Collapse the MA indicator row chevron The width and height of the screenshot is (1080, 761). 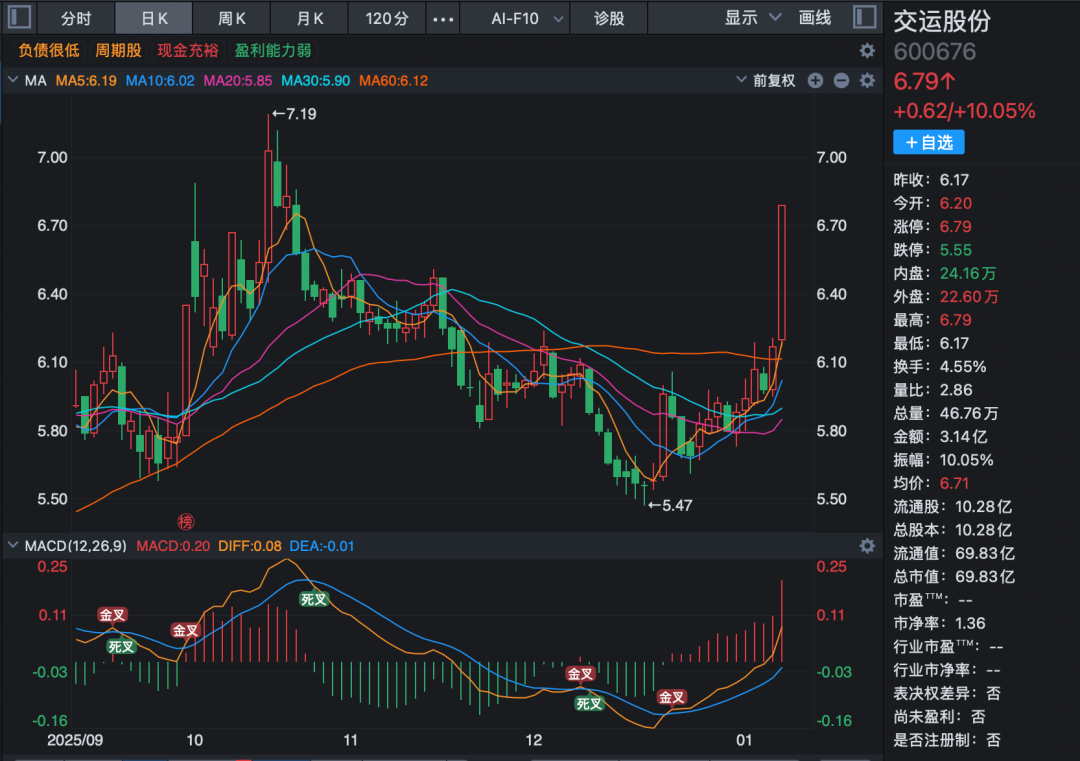[12, 81]
